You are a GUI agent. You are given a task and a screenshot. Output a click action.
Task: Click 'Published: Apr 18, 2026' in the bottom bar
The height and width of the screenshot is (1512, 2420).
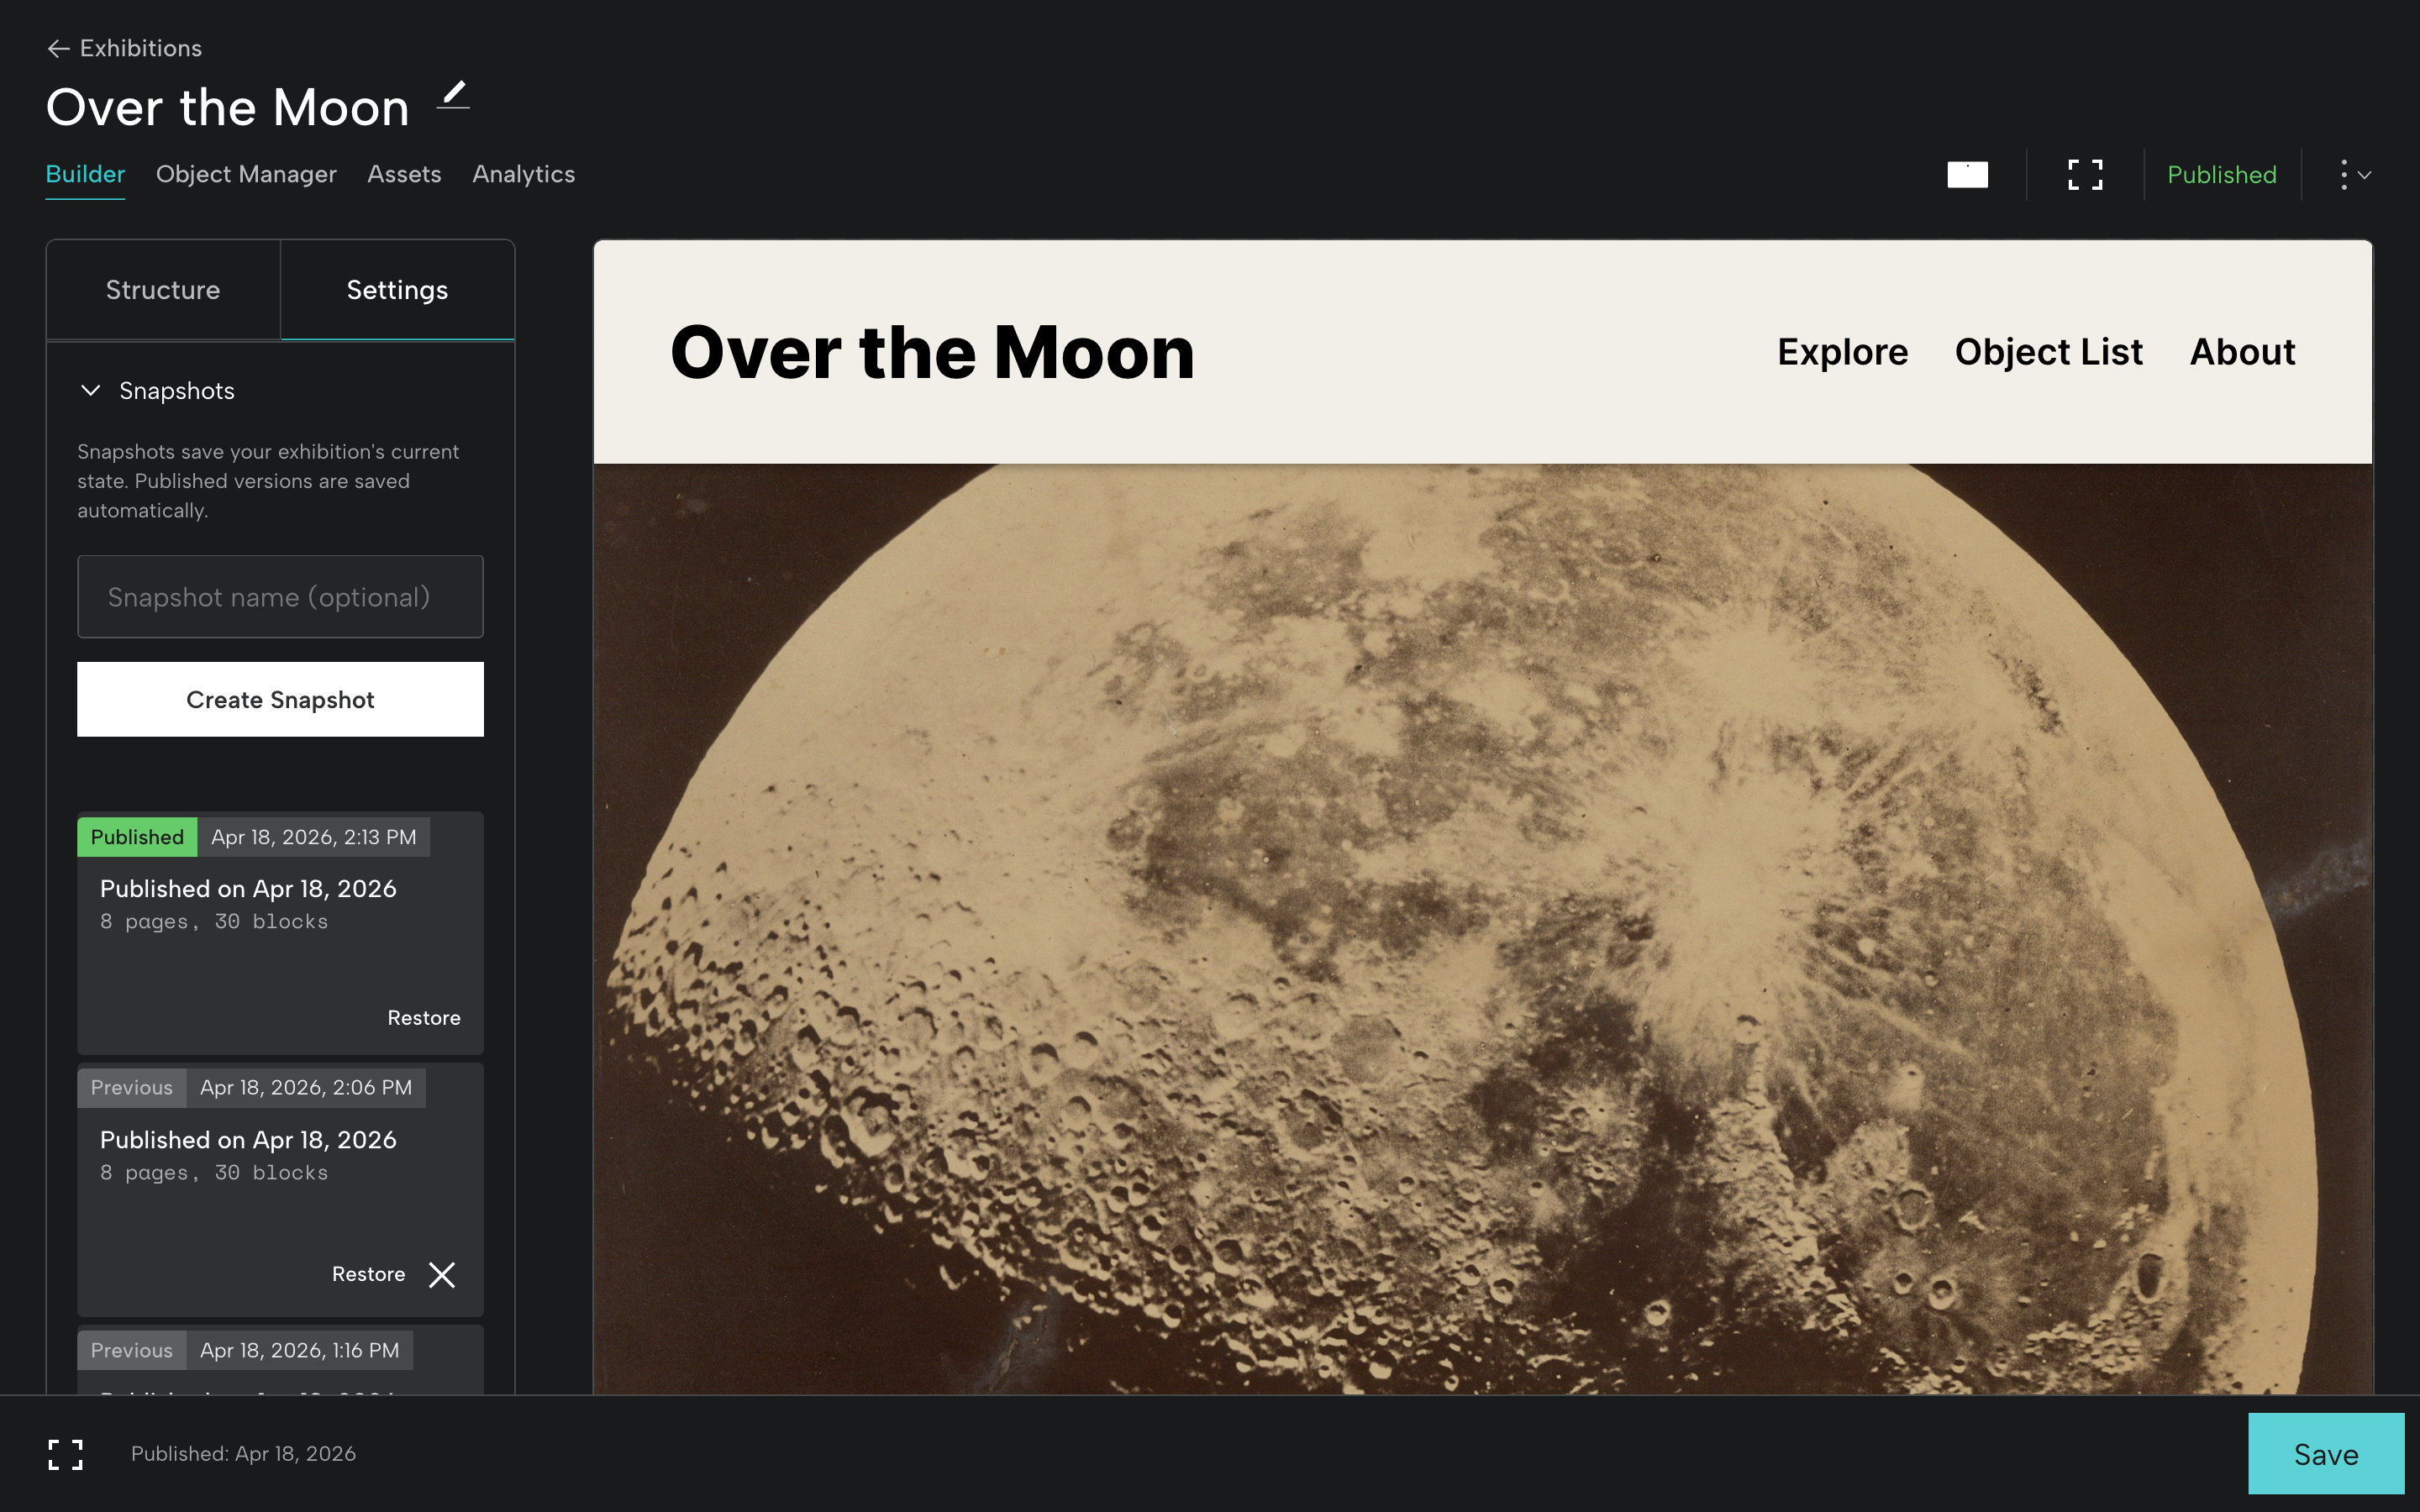(243, 1454)
